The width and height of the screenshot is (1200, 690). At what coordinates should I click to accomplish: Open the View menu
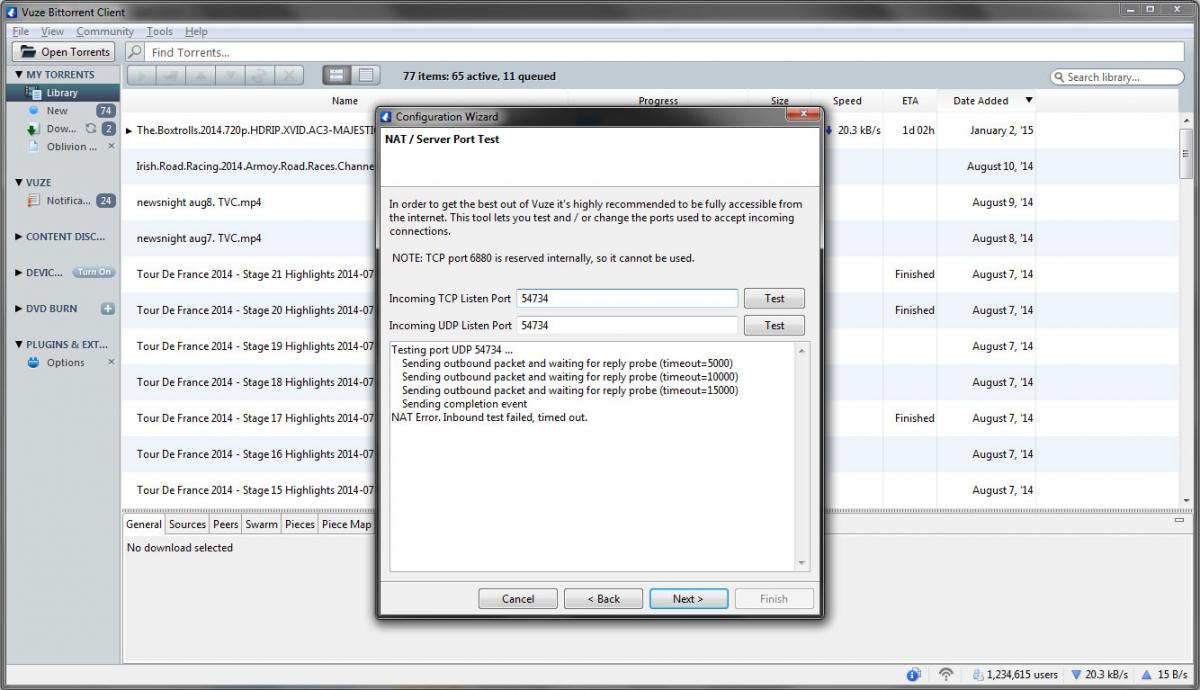tap(52, 32)
